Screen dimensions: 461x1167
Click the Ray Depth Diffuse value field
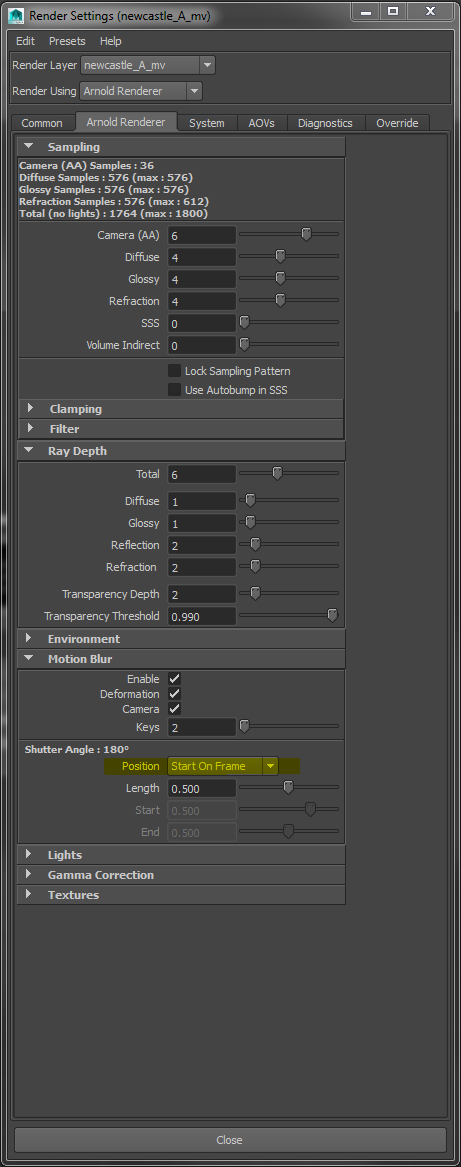click(x=202, y=502)
